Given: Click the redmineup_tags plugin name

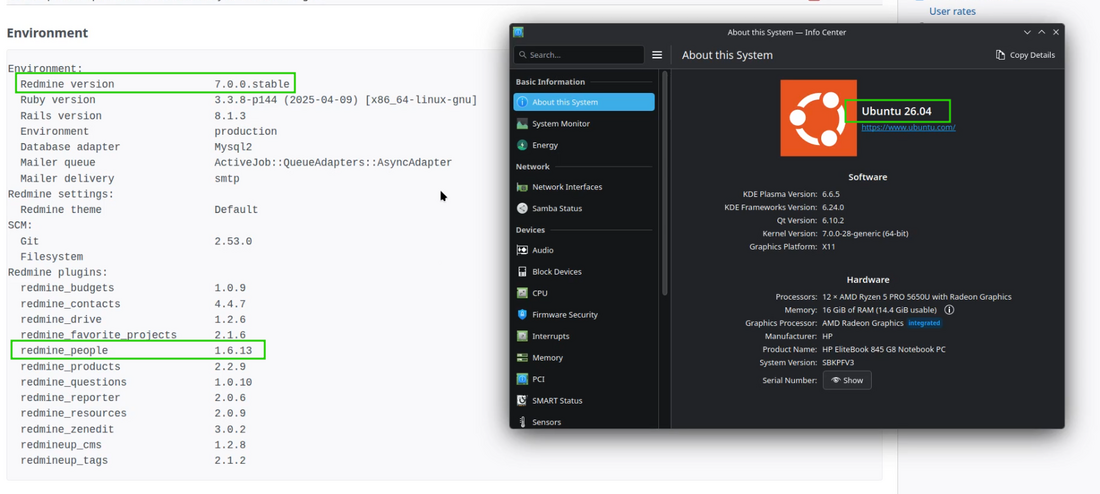Looking at the screenshot, I should [64, 461].
